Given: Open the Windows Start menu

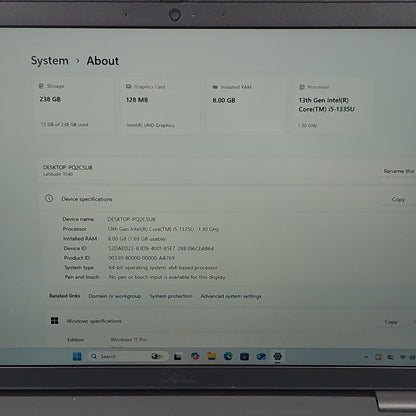Looking at the screenshot, I should (x=77, y=357).
